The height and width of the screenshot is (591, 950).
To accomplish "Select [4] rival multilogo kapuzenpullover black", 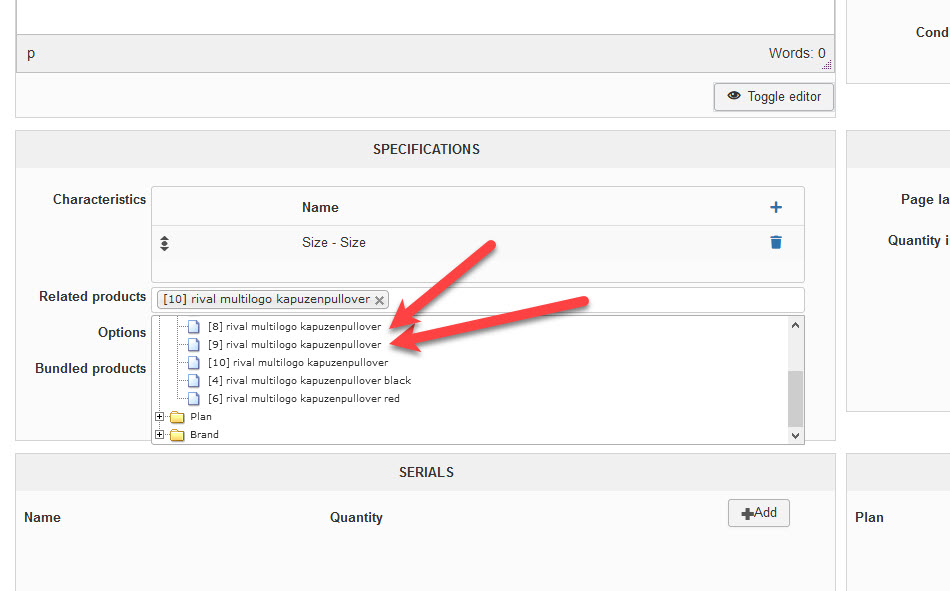I will [x=309, y=381].
